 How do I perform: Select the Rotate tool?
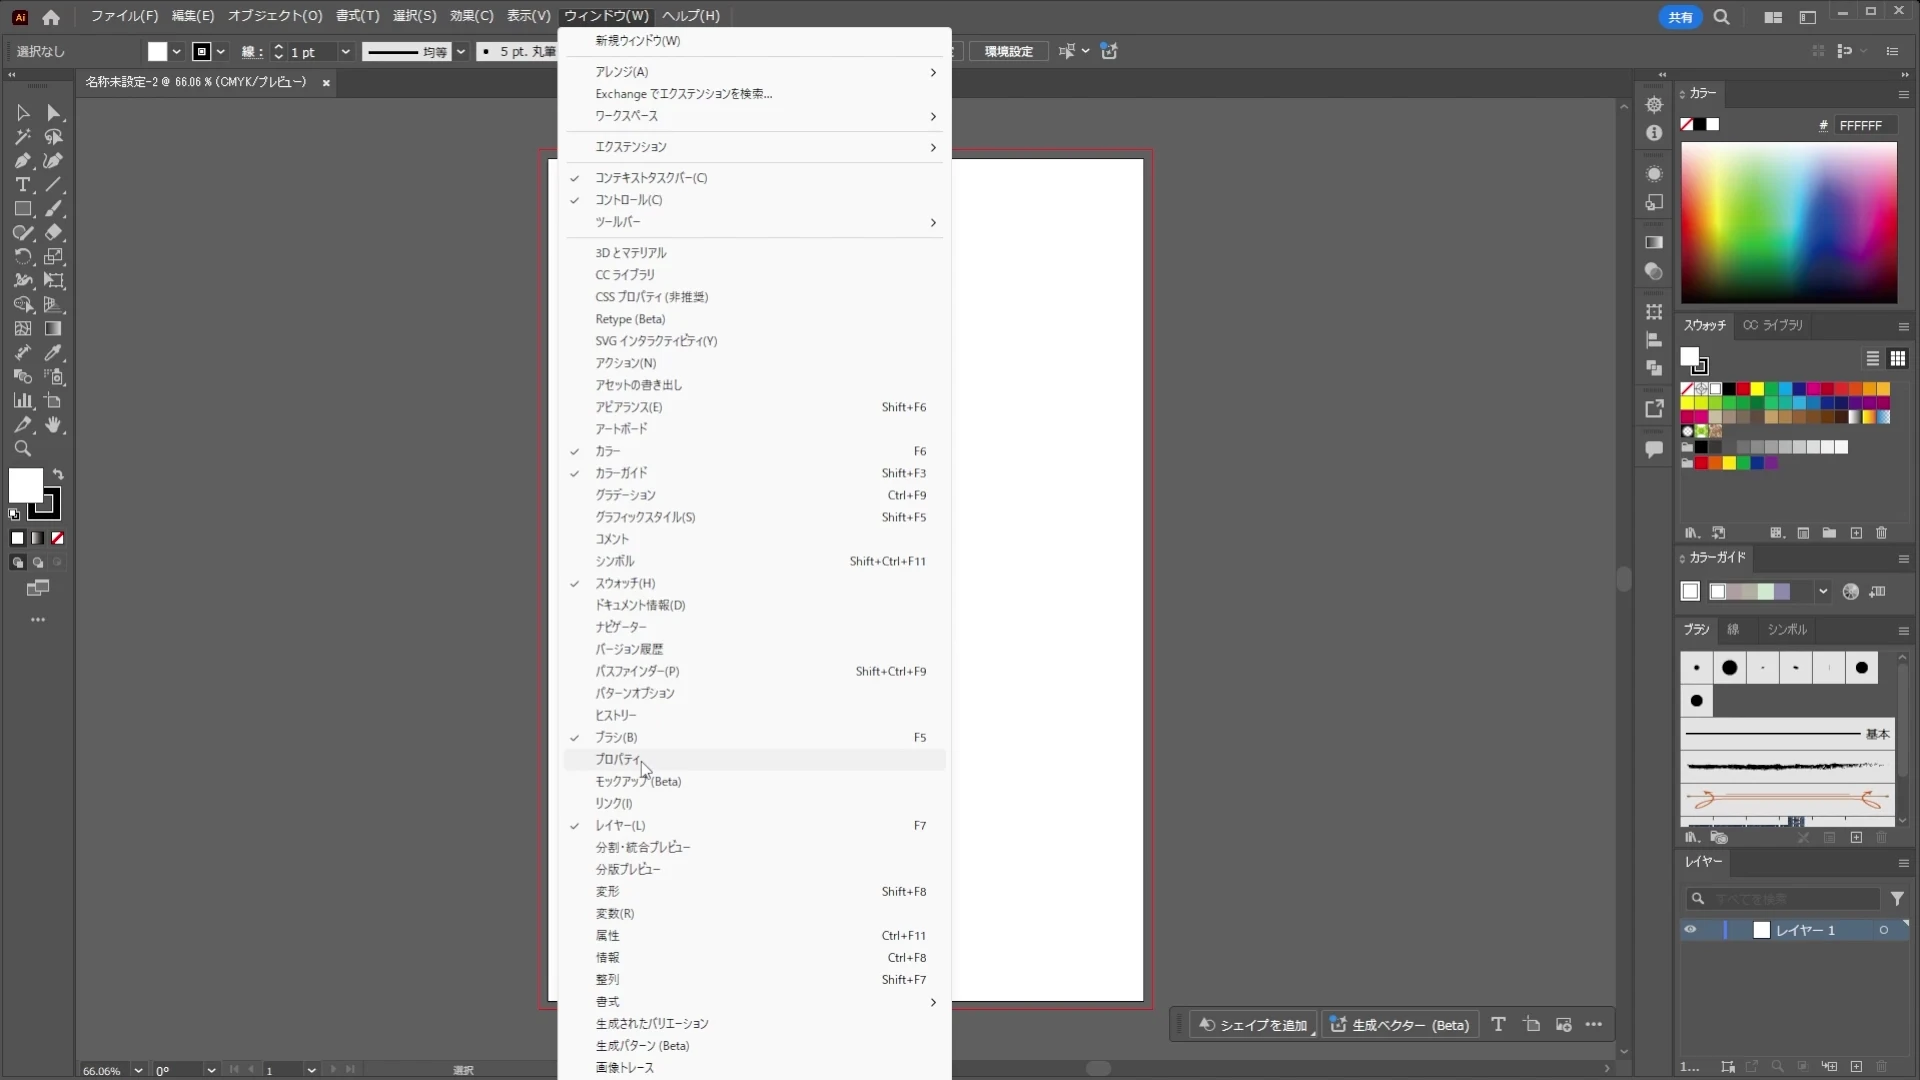click(22, 257)
